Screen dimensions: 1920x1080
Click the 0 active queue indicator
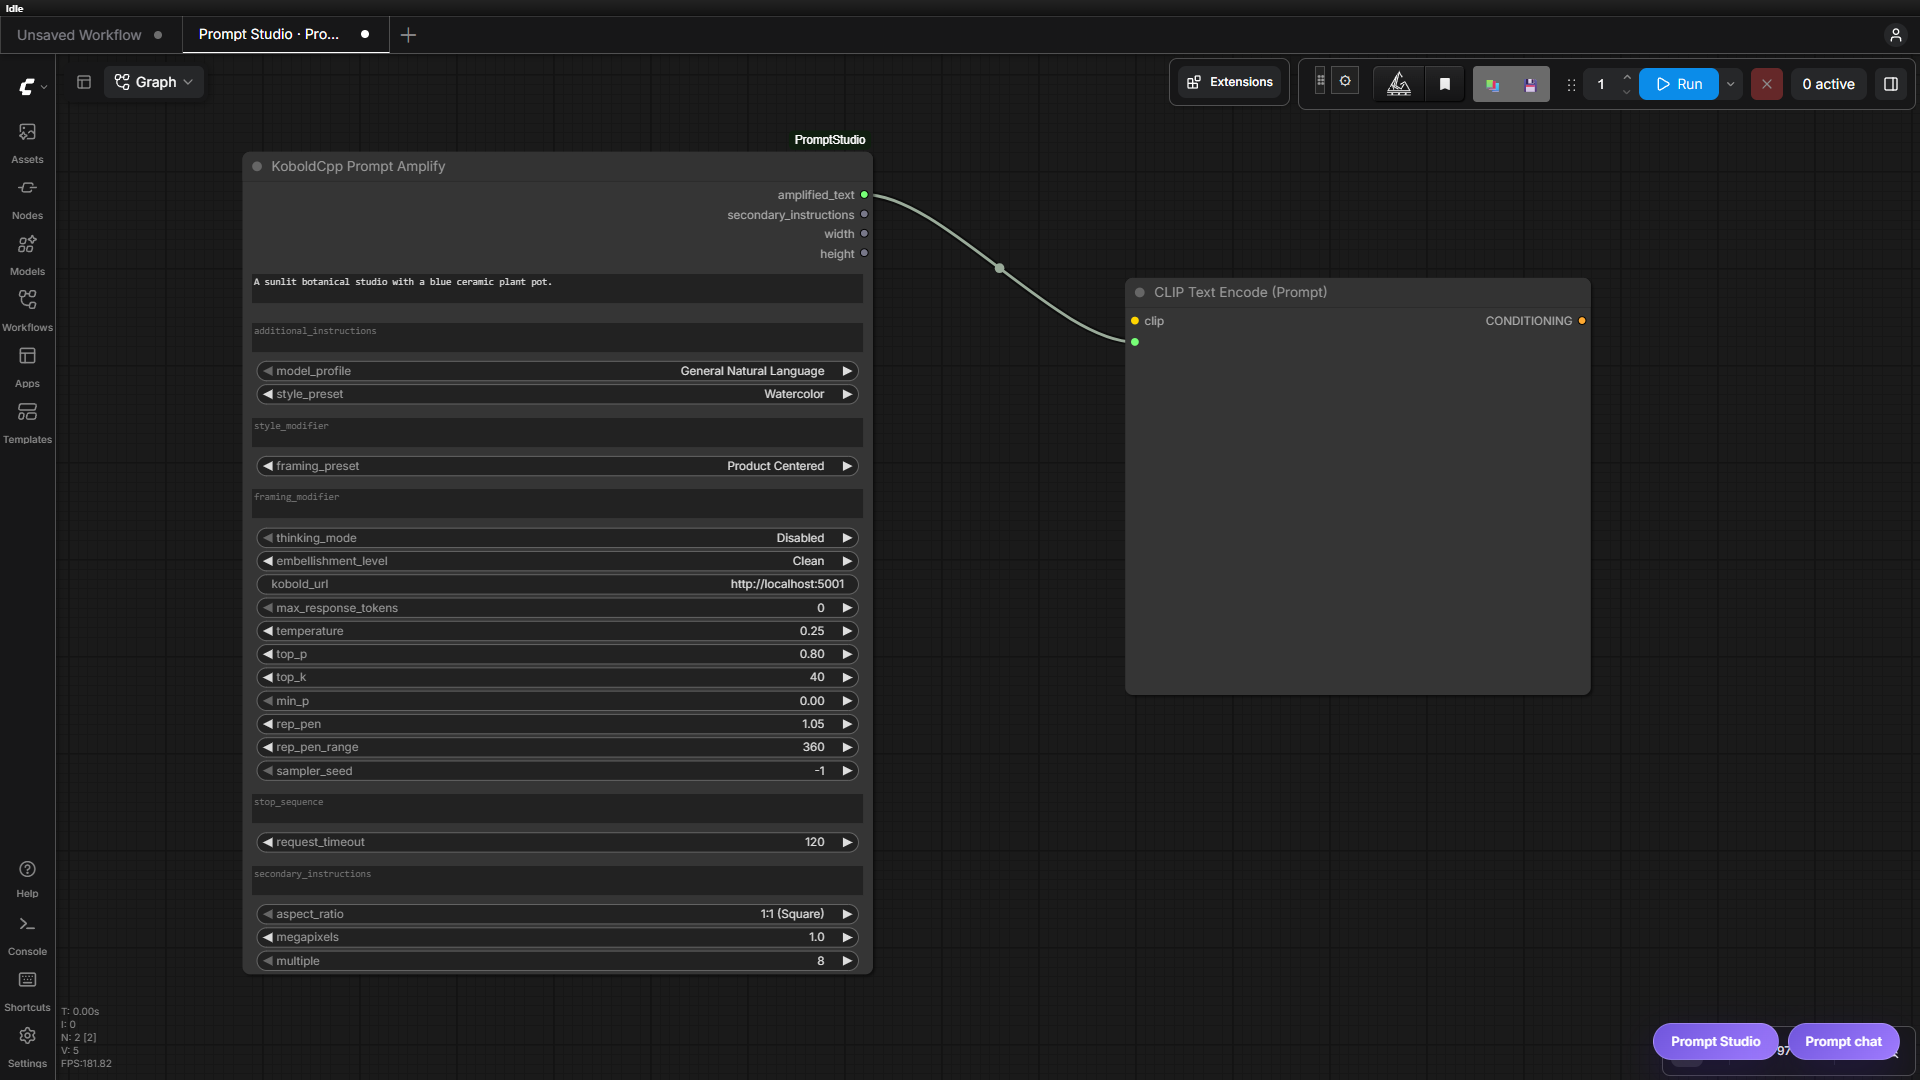(x=1828, y=84)
